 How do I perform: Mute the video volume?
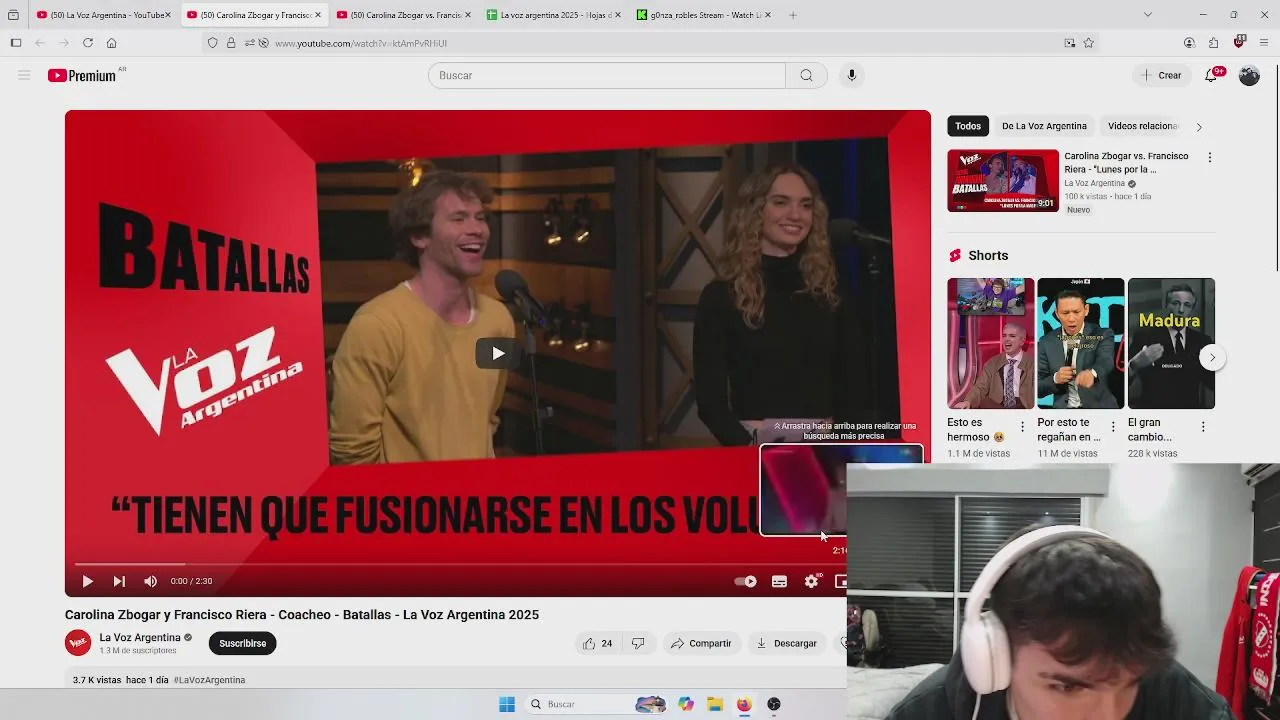pyautogui.click(x=150, y=581)
